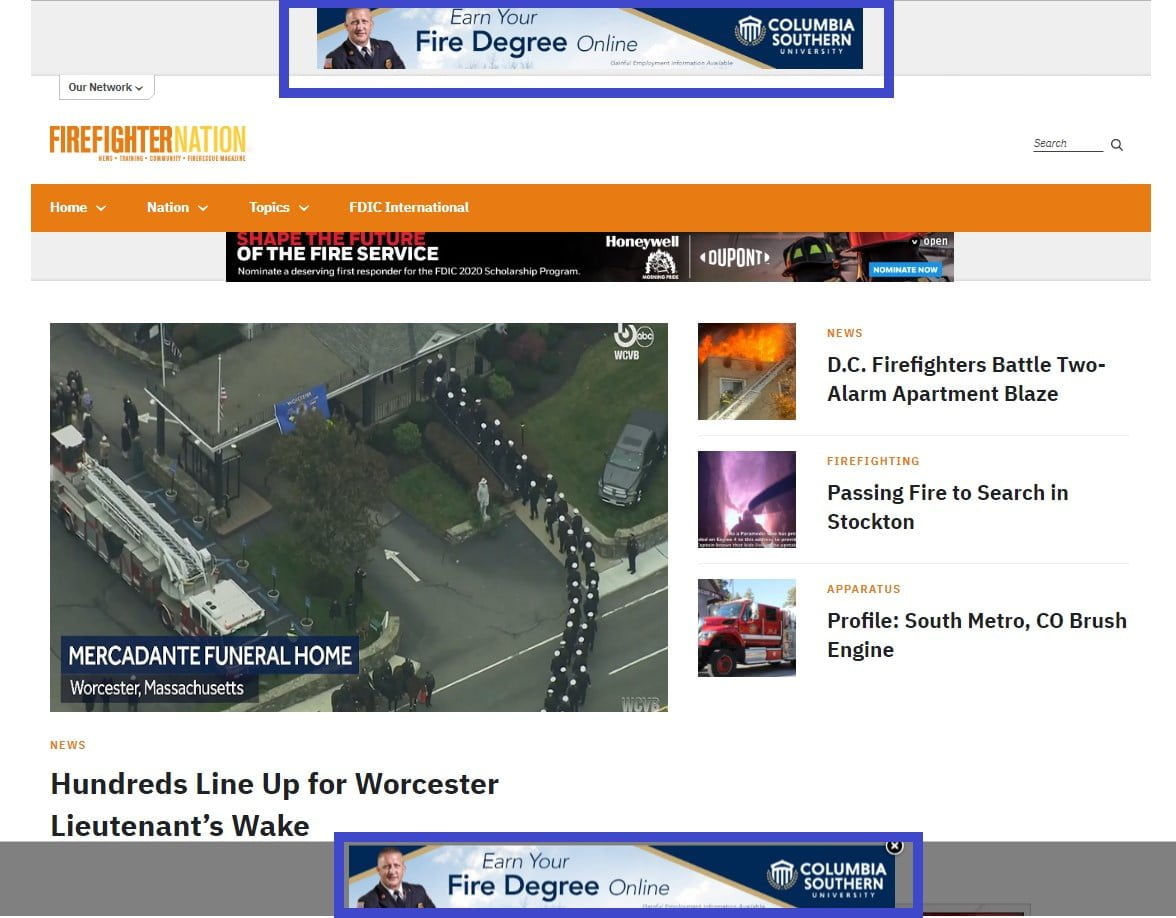Open the top Columbia Southern University ad
The image size is (1176, 918).
[590, 38]
